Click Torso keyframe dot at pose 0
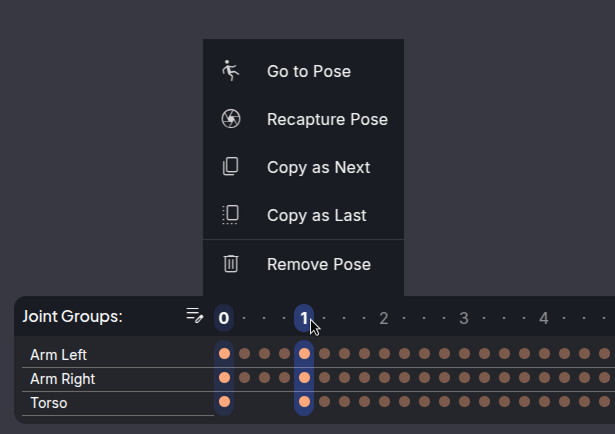Image resolution: width=615 pixels, height=434 pixels. (224, 401)
